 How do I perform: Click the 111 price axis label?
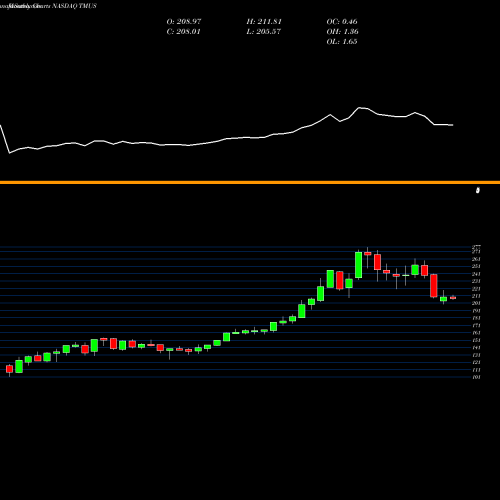pos(476,370)
